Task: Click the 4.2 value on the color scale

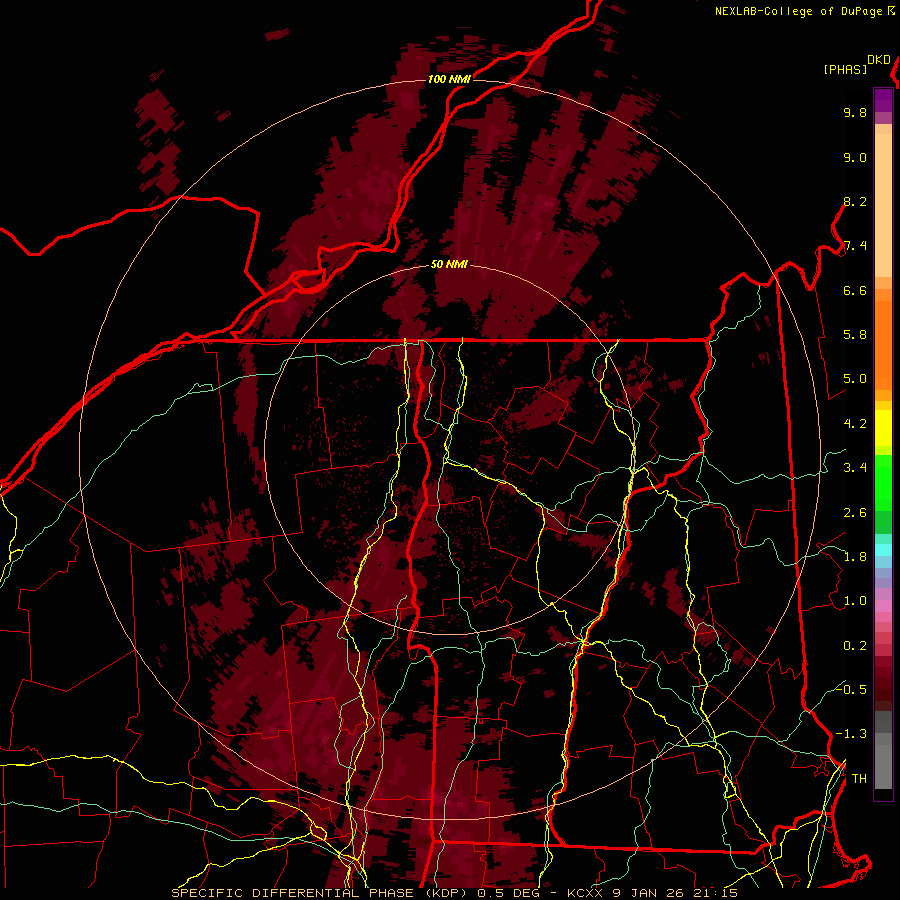Action: (855, 424)
